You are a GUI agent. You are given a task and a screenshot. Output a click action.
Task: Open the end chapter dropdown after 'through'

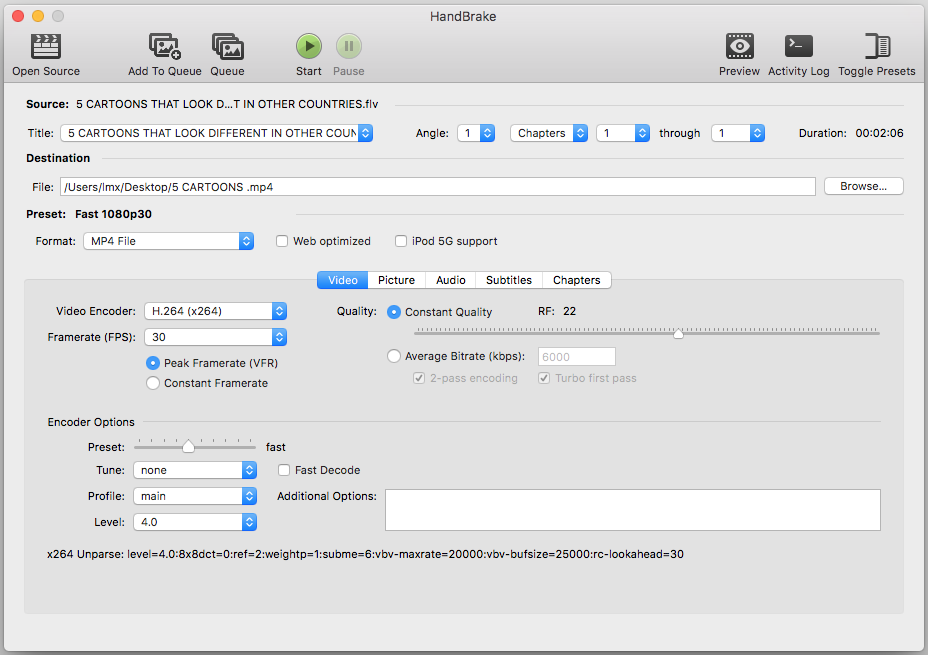[x=738, y=133]
